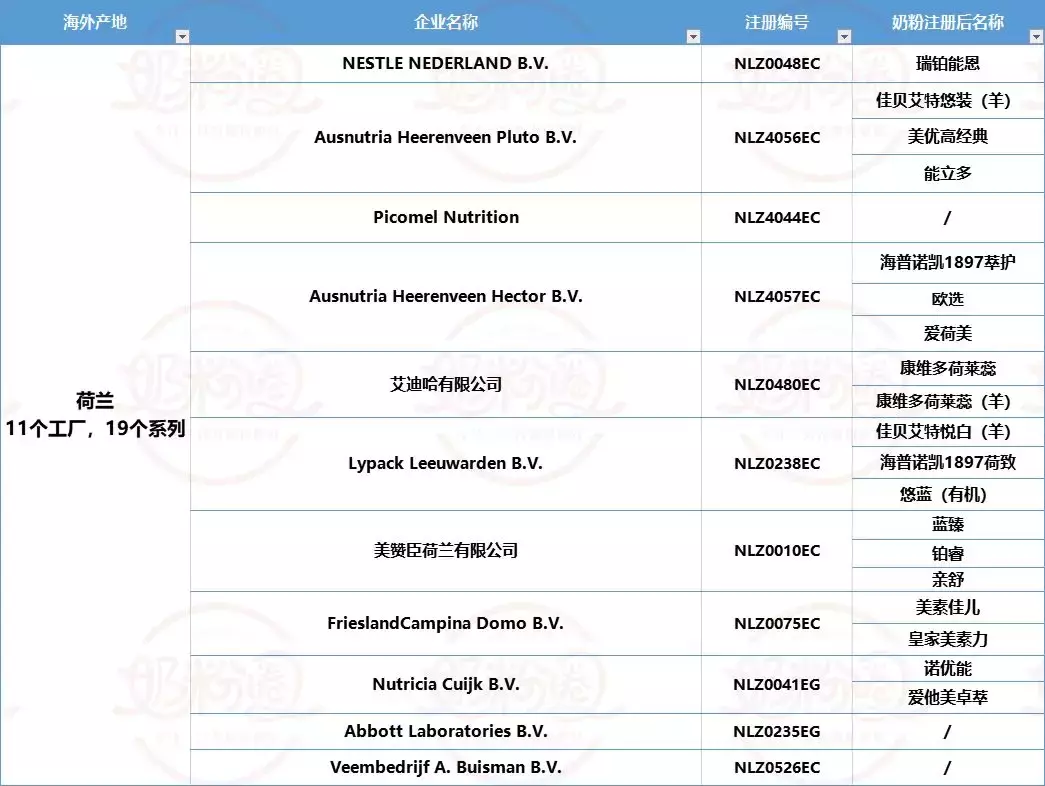This screenshot has width=1045, height=786.
Task: Click registration number NLZ0235EG
Action: click(776, 731)
